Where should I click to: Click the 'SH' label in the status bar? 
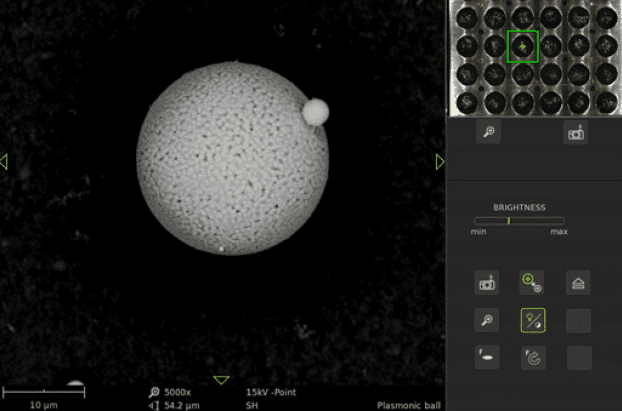(x=252, y=405)
